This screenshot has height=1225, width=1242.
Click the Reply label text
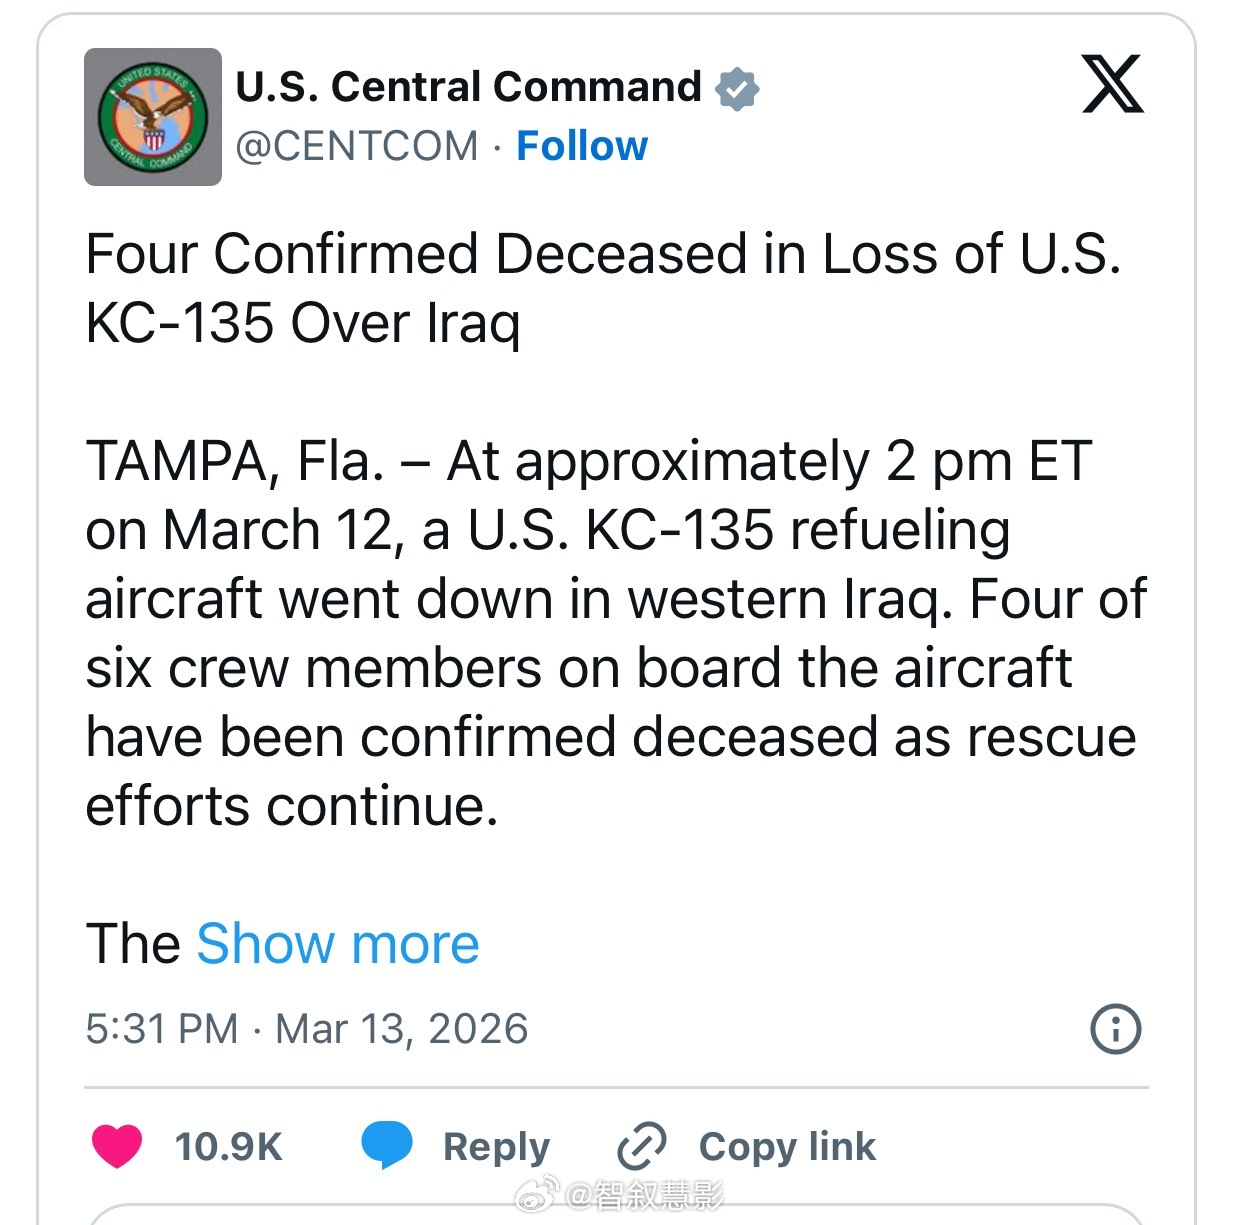point(495,1147)
